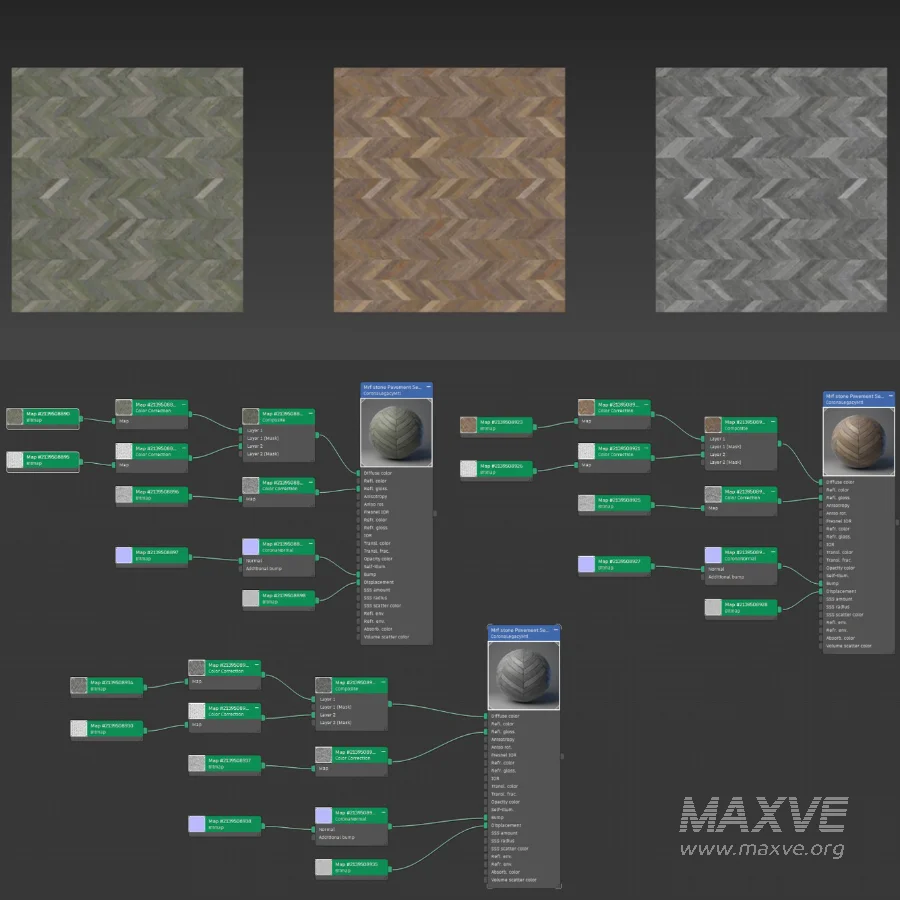Viewport: 900px width, 900px height.
Task: Select Bitmap node Map #2139508923
Action: tap(496, 425)
